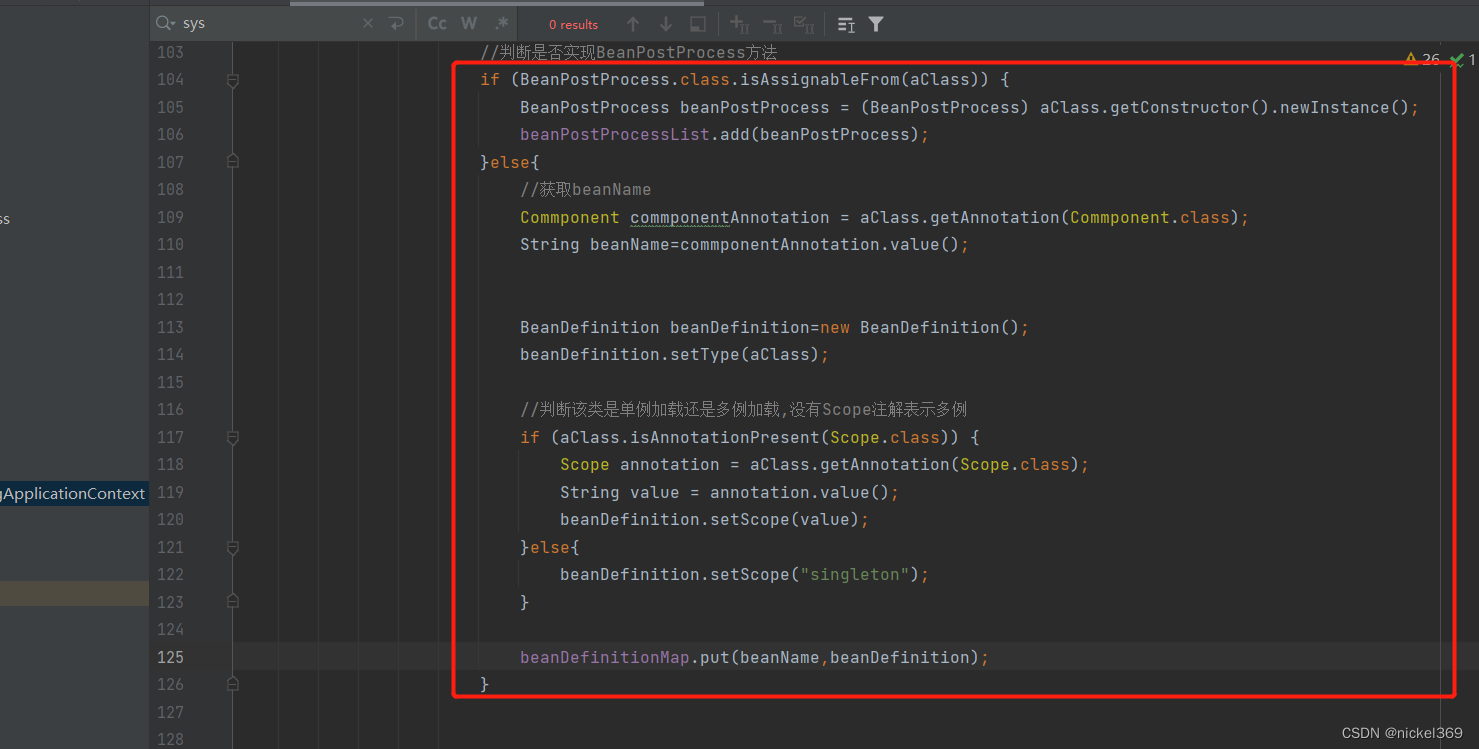Click 'beanDefinitionMap' on line 125
This screenshot has height=749, width=1479.
coord(605,657)
